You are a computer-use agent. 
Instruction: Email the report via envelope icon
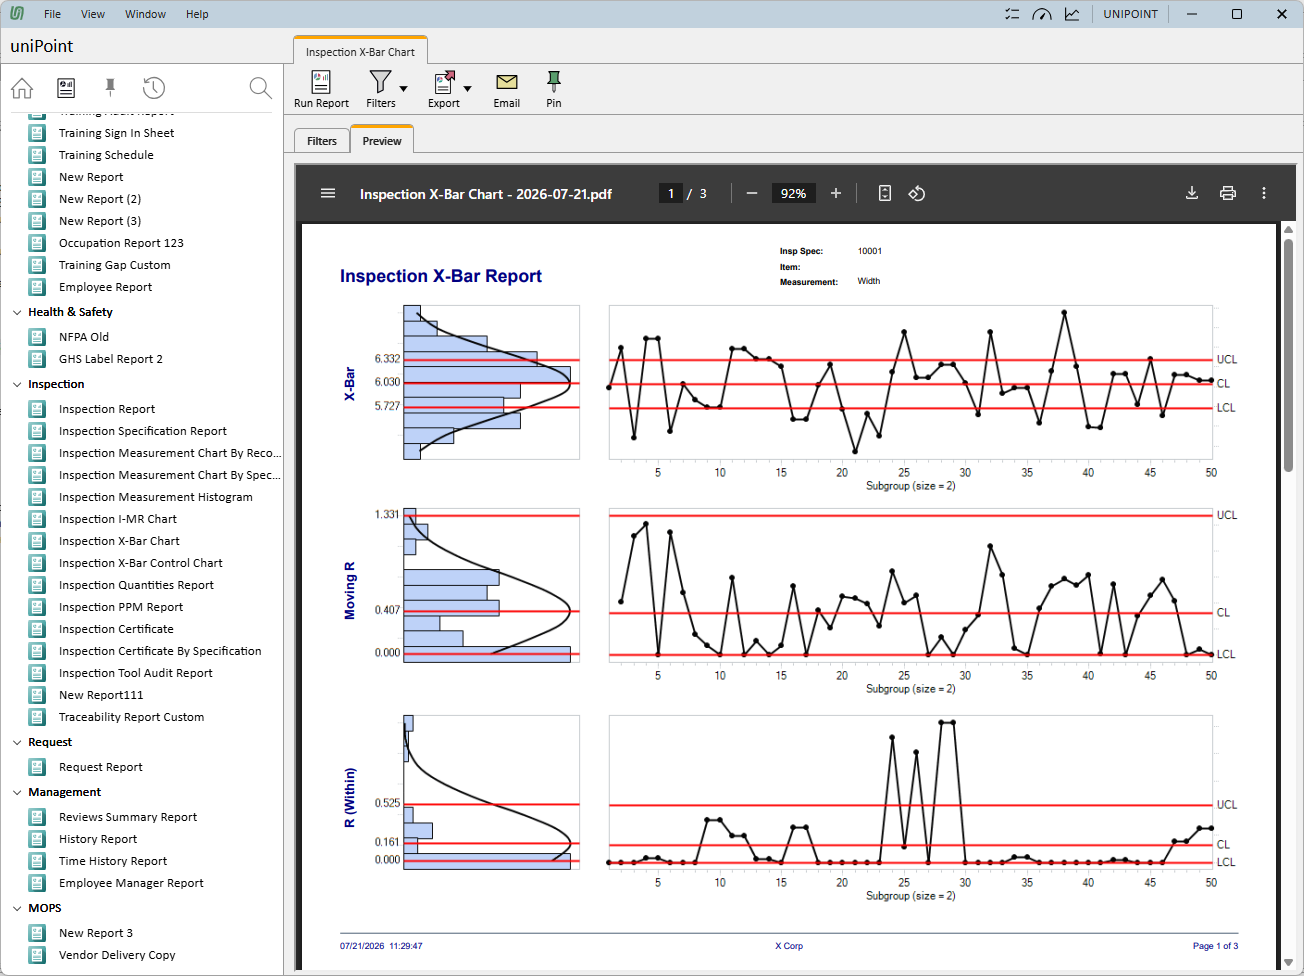point(507,90)
